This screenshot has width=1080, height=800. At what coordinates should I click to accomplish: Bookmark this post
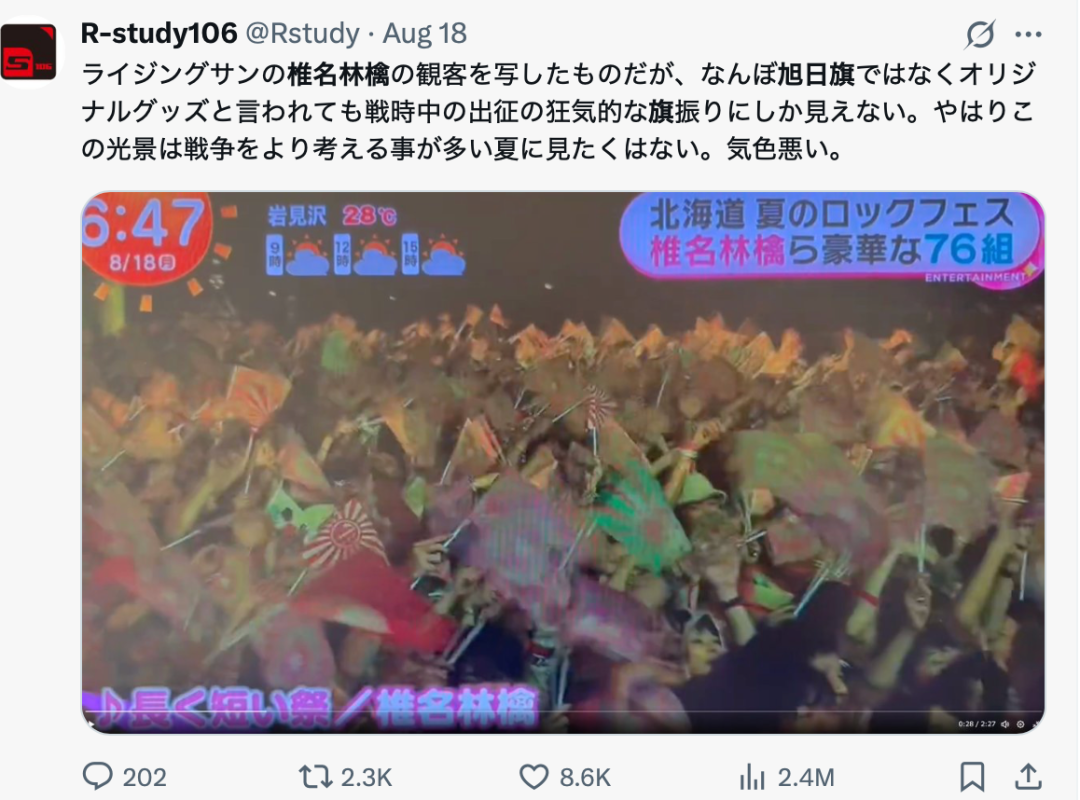972,777
